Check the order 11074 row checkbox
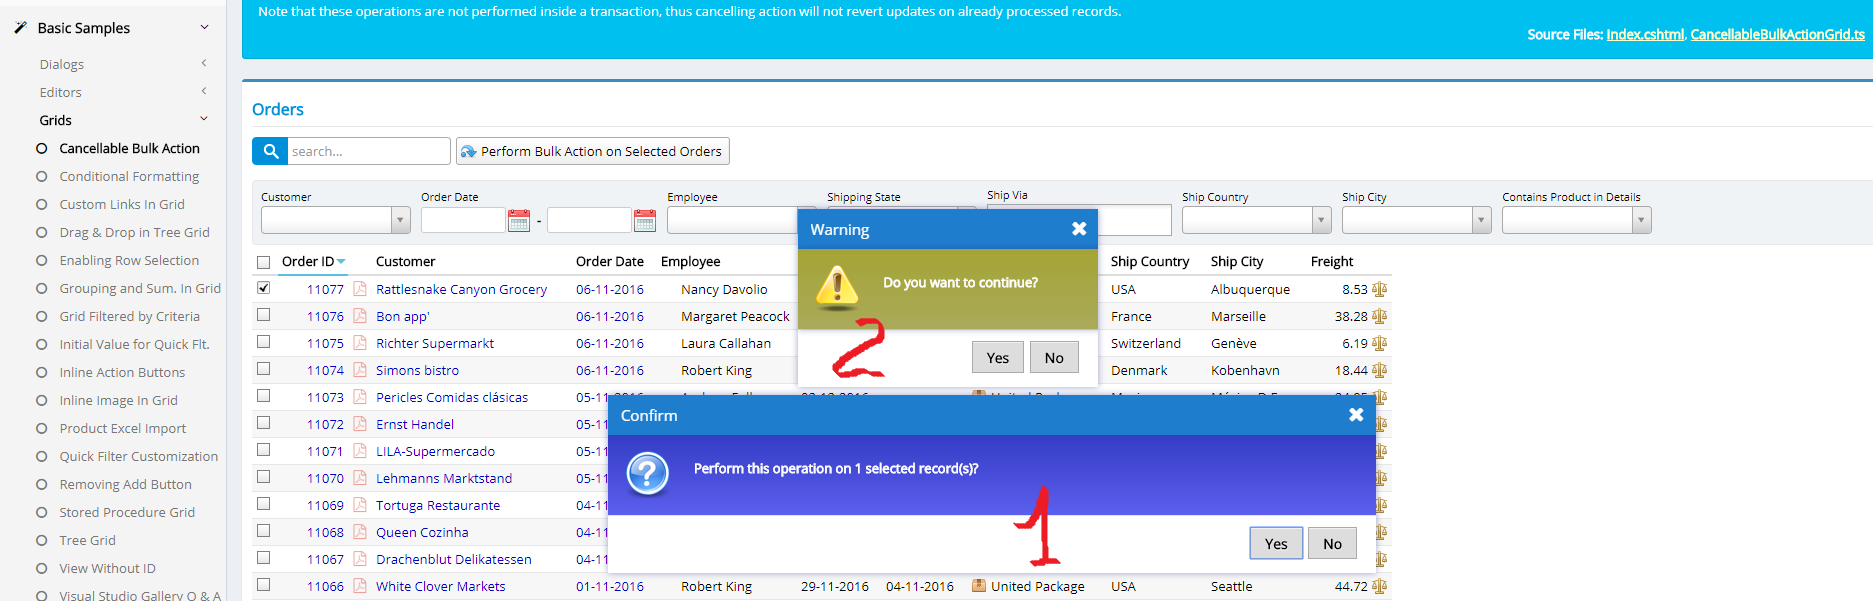Screen dimensions: 1873x601 pyautogui.click(x=264, y=369)
